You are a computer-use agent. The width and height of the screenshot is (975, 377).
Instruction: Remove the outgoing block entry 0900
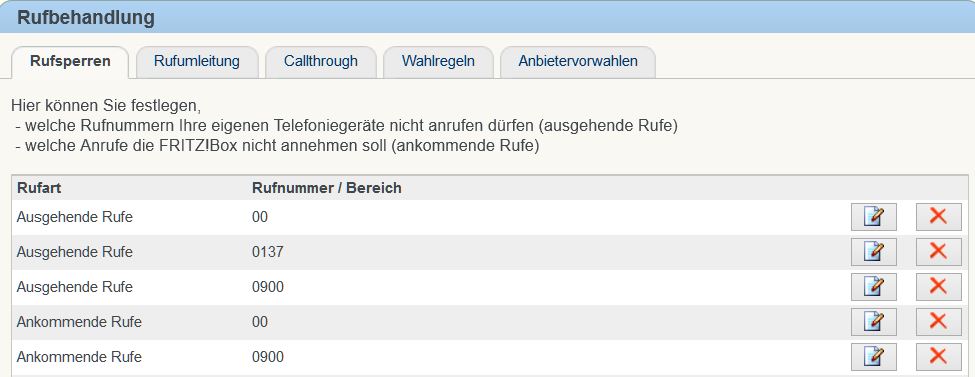click(938, 287)
